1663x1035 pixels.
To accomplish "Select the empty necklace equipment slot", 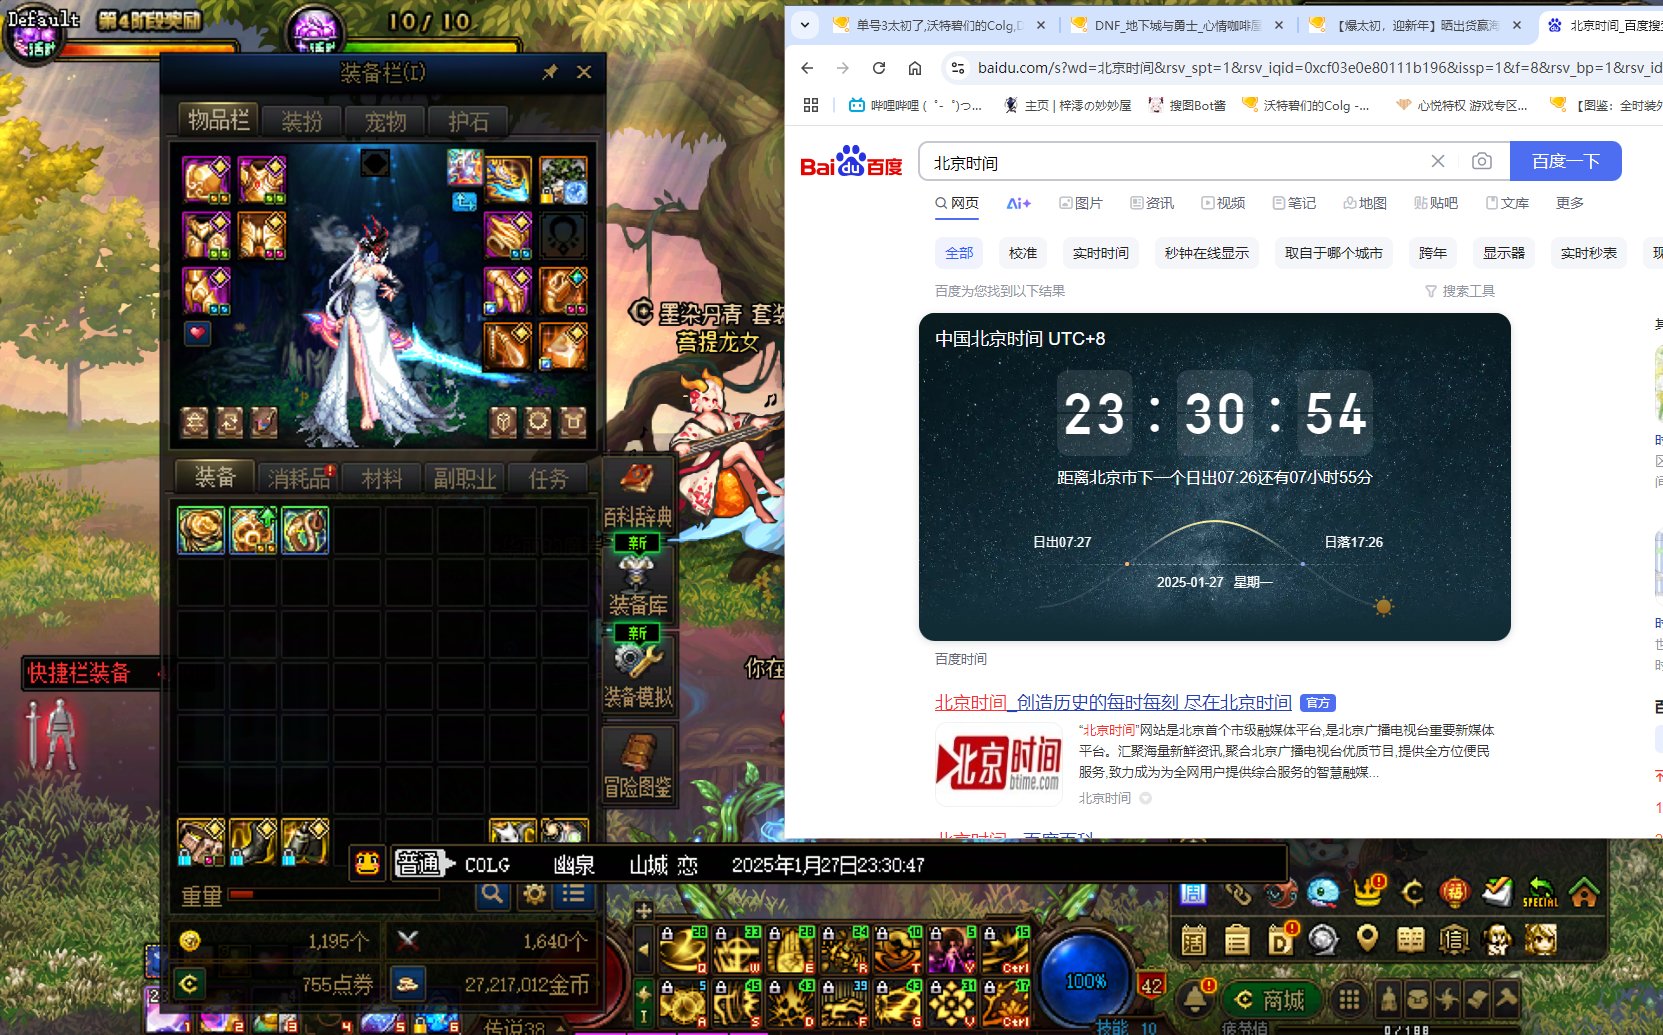I will (563, 236).
